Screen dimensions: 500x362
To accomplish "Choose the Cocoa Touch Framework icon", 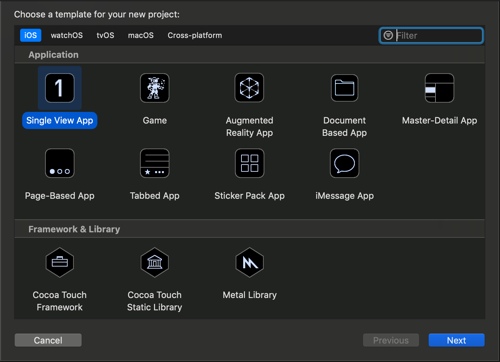I will (x=60, y=262).
